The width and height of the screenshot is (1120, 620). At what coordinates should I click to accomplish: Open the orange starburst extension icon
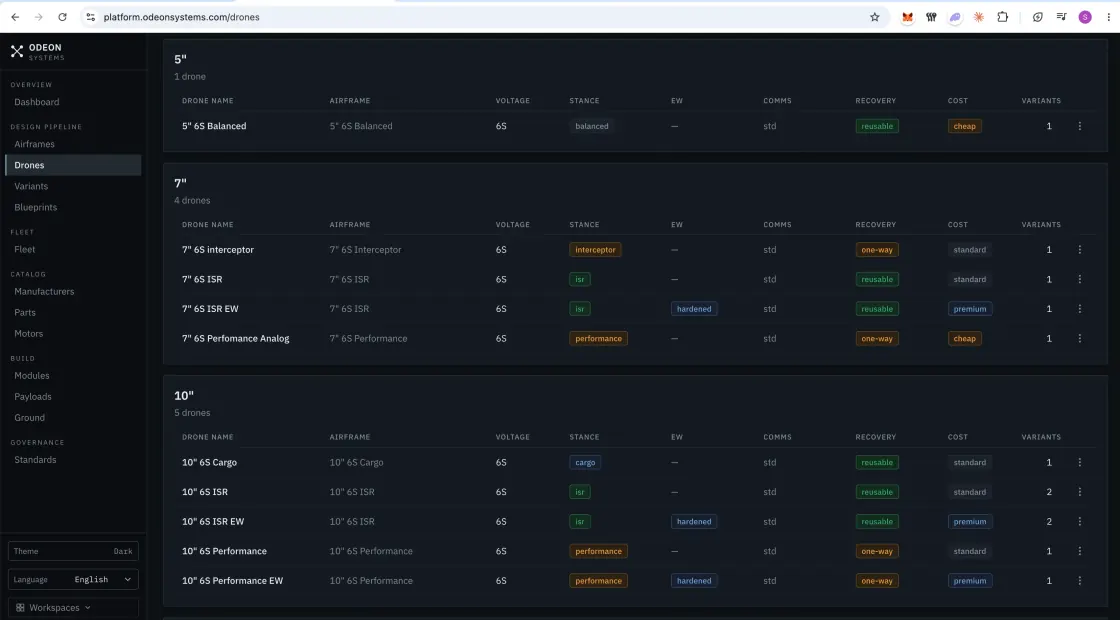coord(979,17)
